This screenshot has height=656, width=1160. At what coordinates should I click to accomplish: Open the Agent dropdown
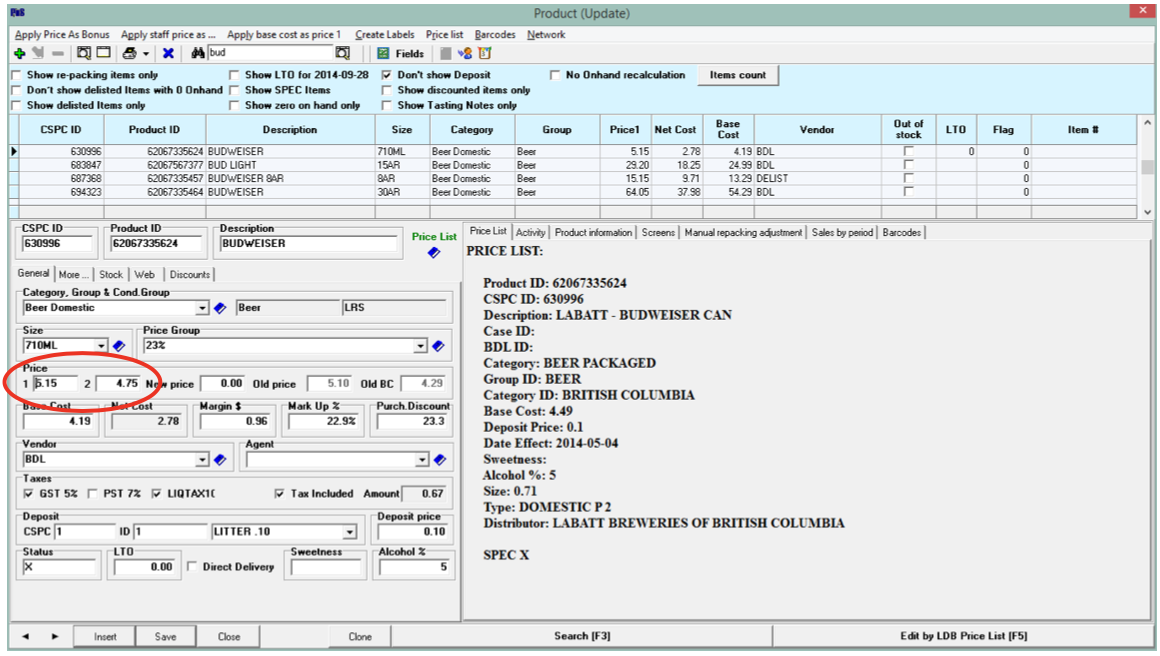(422, 459)
